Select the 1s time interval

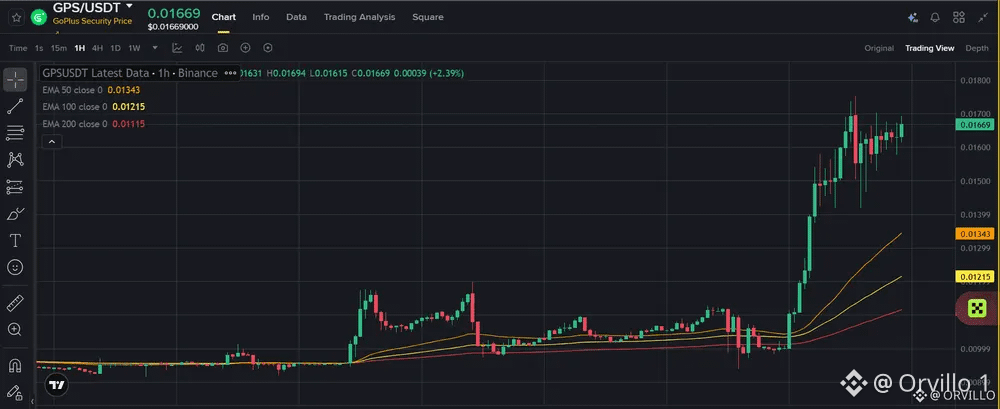tap(39, 48)
